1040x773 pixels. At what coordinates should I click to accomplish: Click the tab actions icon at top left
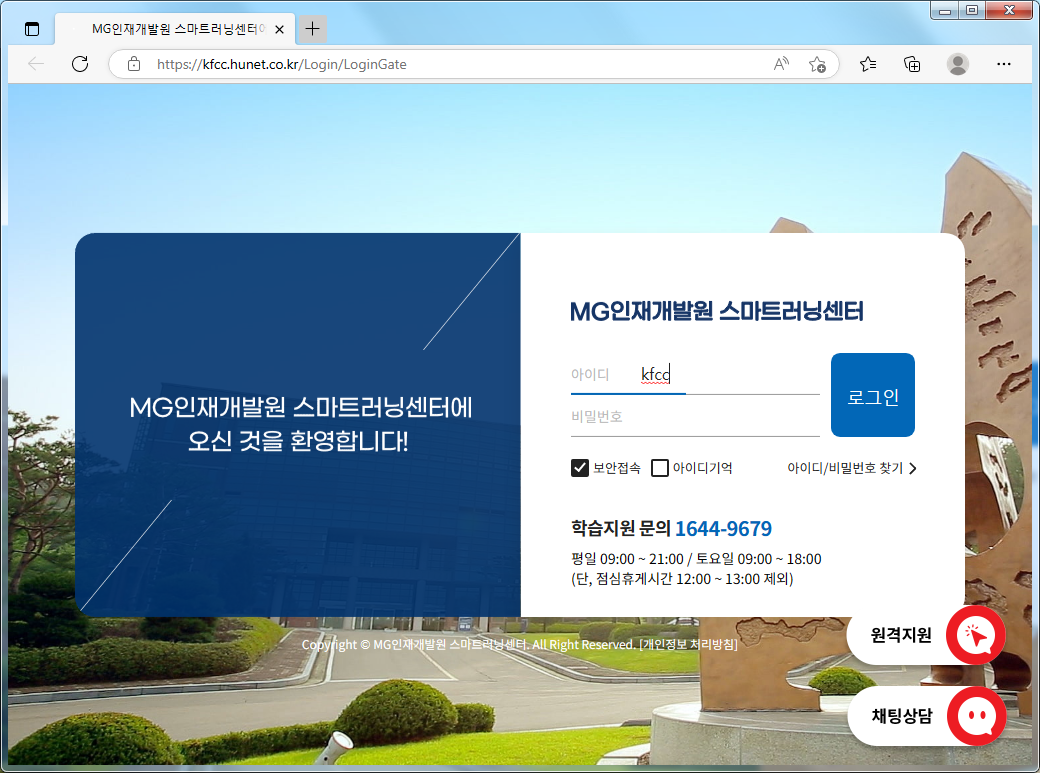click(x=32, y=29)
